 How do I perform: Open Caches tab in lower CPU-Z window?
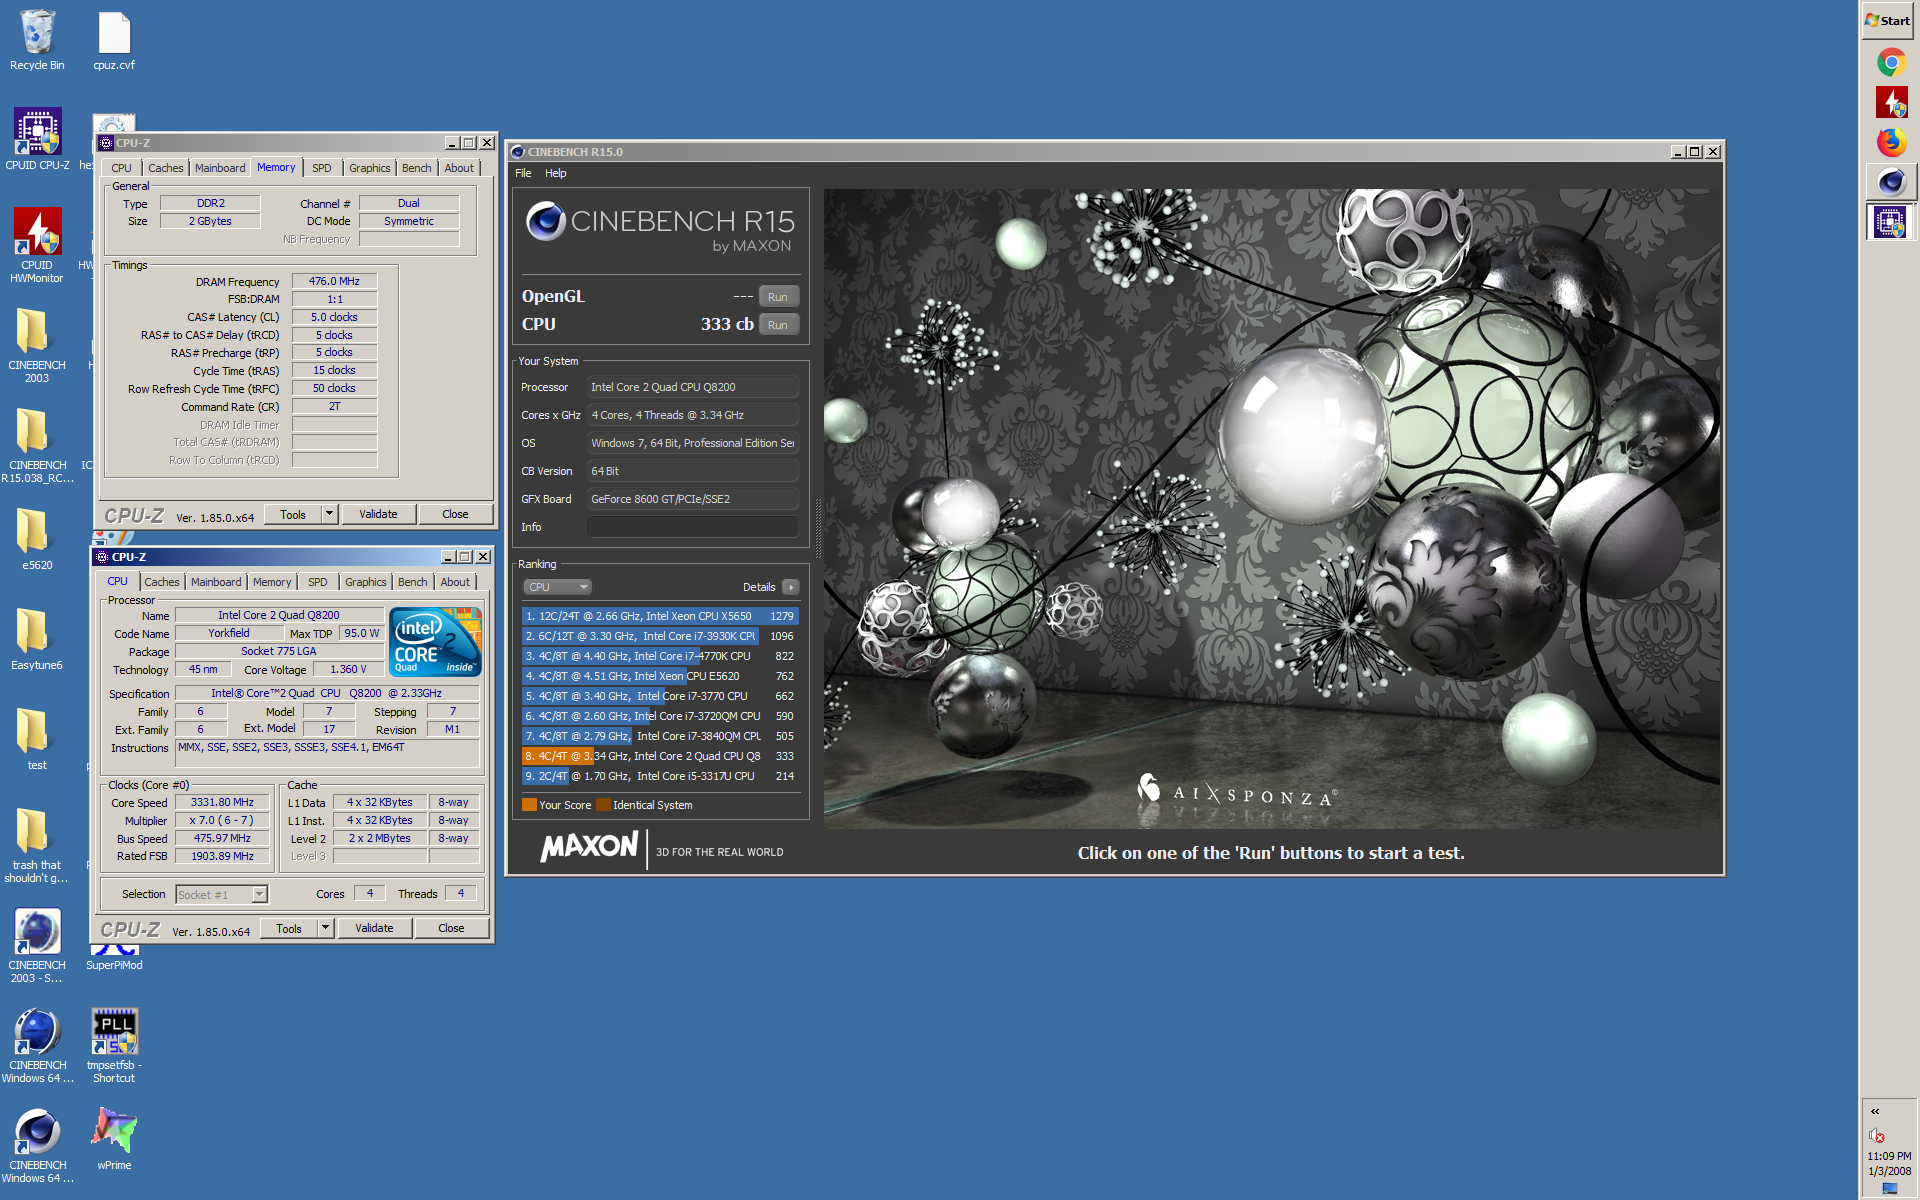click(162, 582)
